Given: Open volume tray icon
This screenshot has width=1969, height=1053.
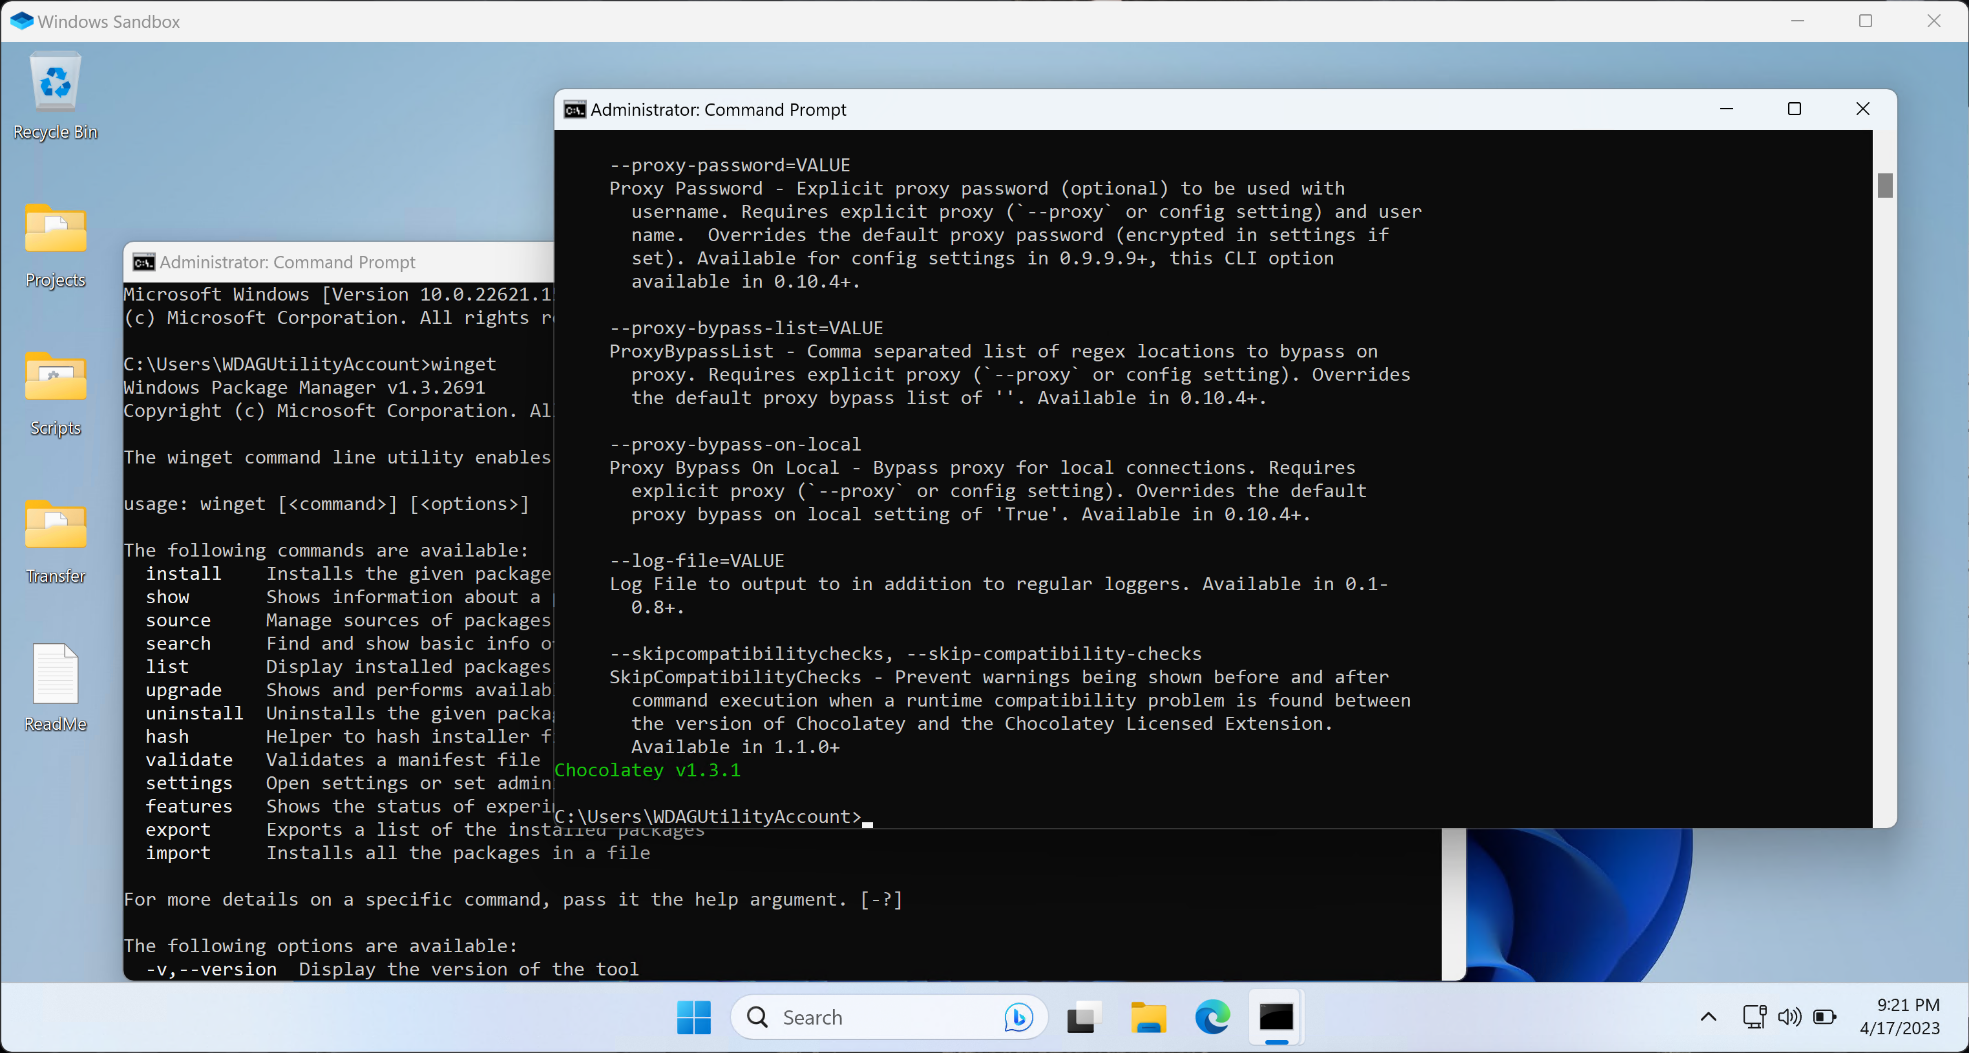Looking at the screenshot, I should 1790,1017.
